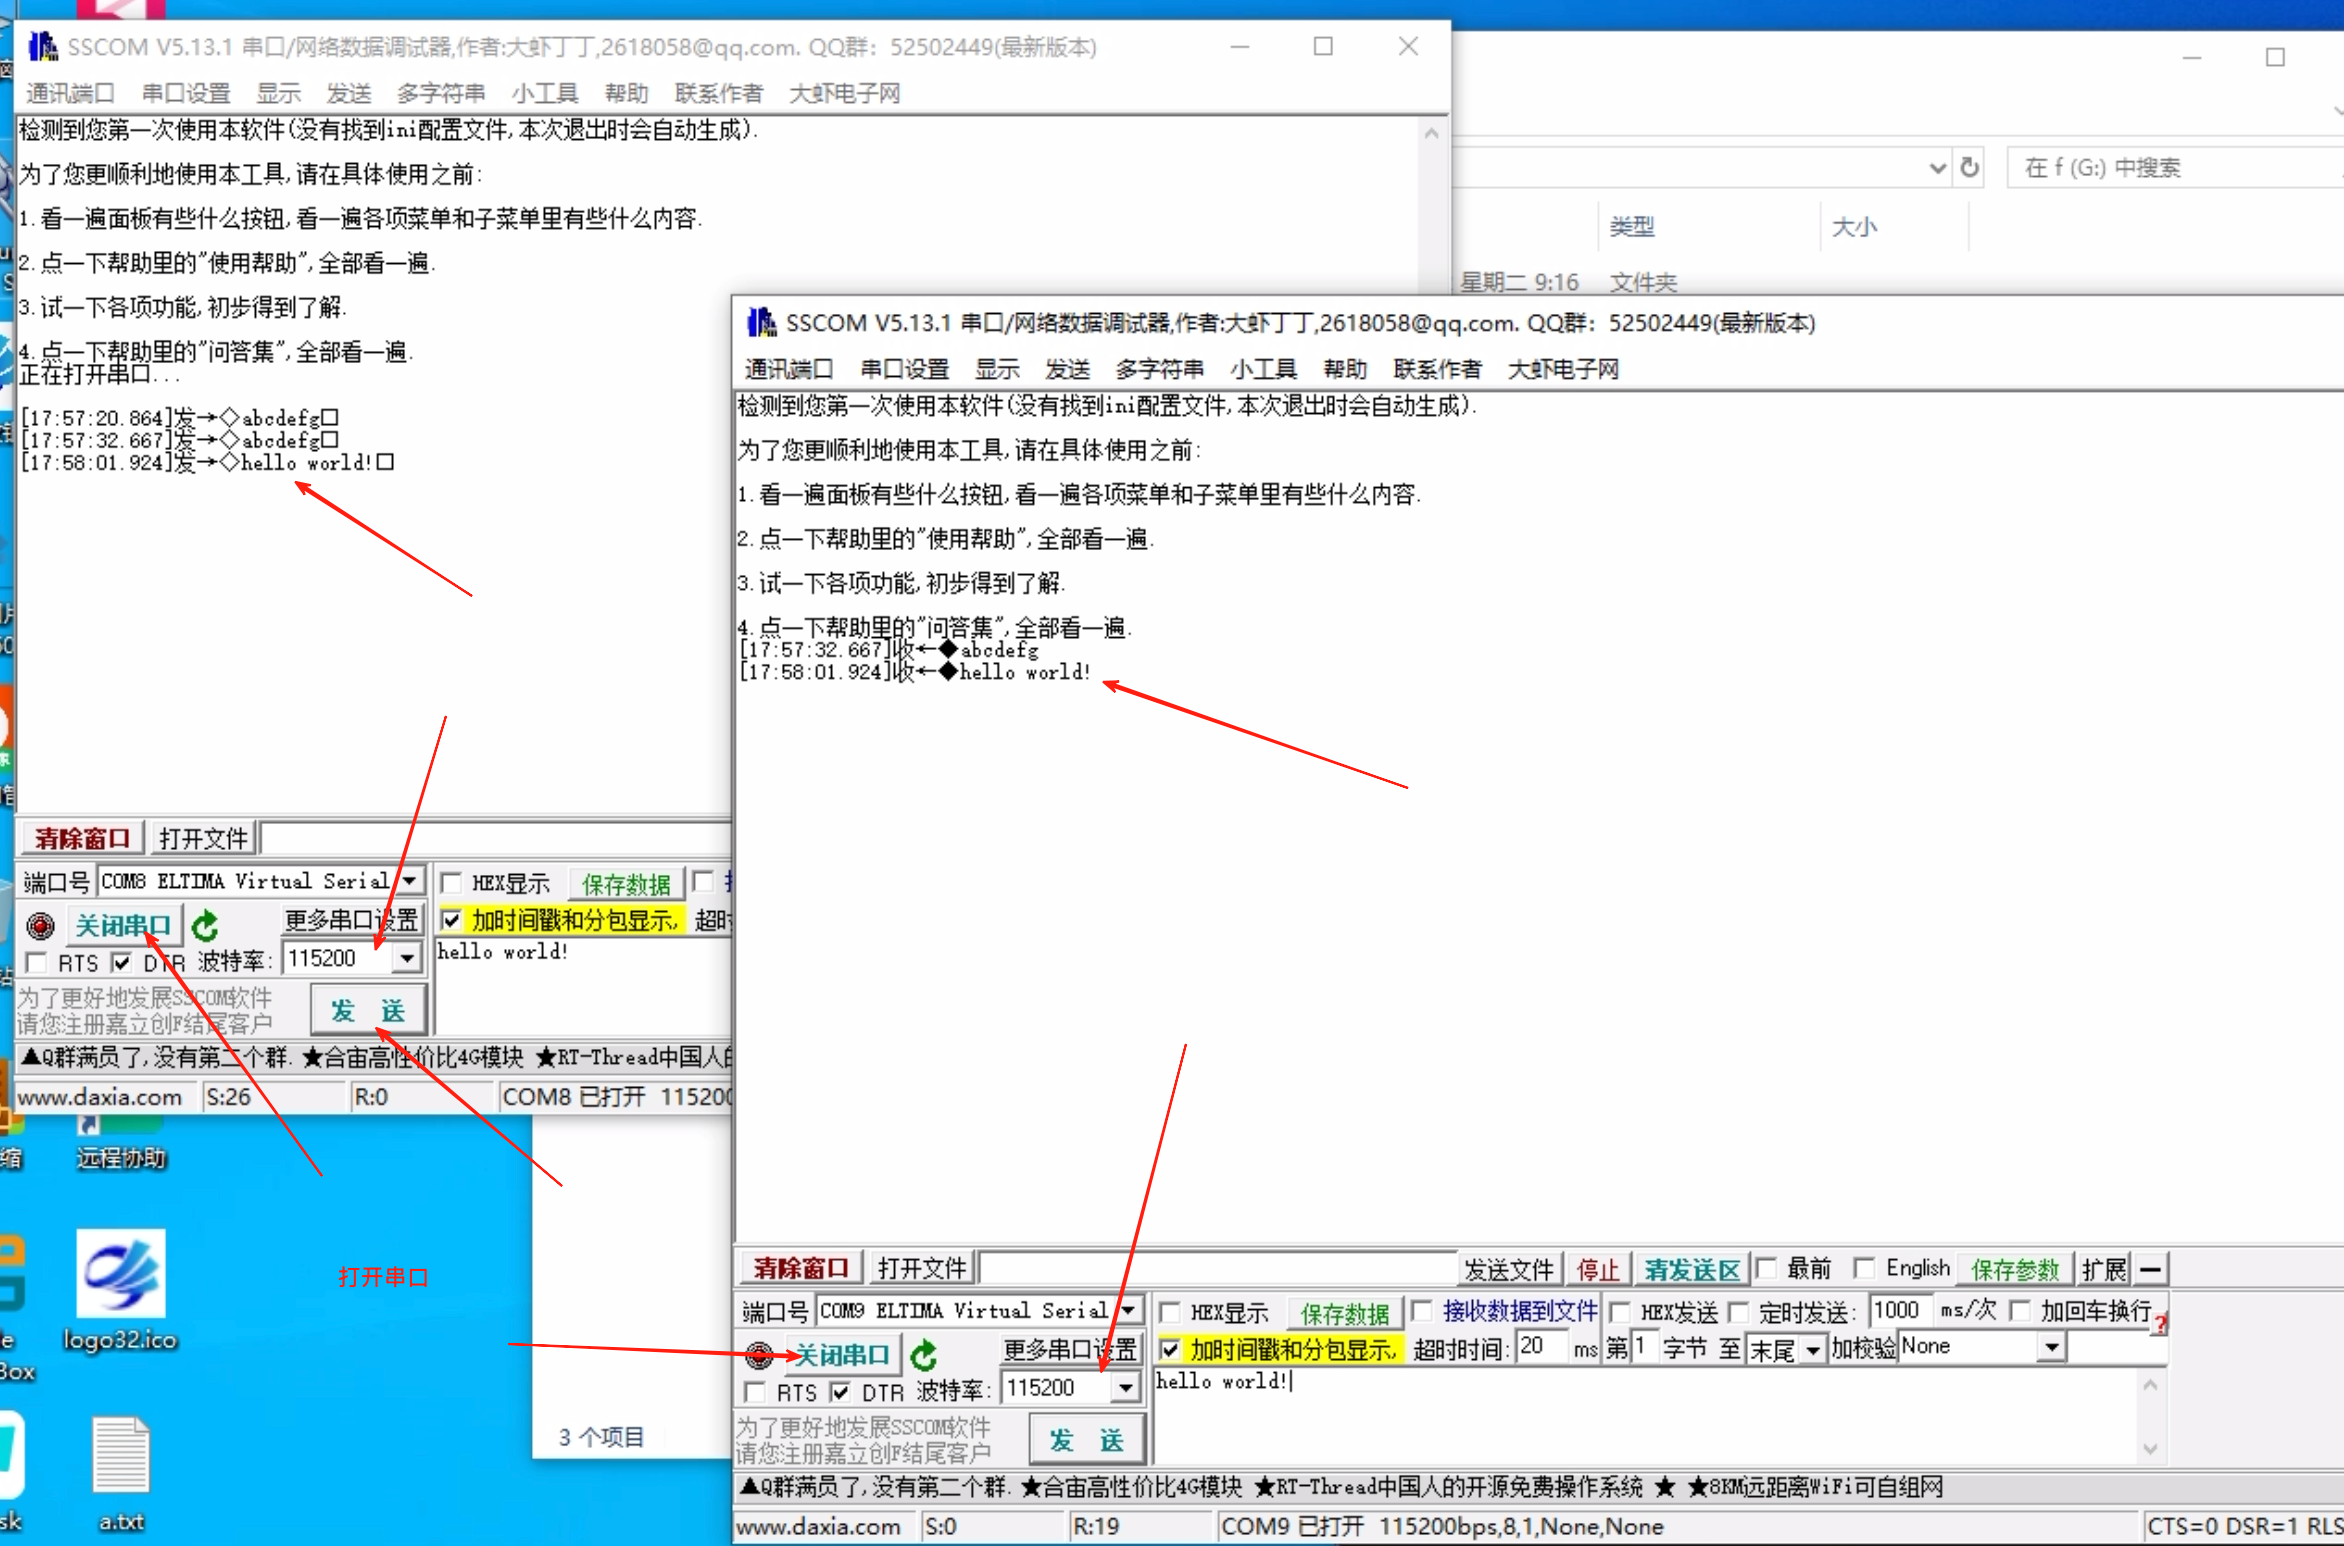Viewport: 2344px width, 1546px height.
Task: Click 更多串口设置 button in COM9 window
Action: (1070, 1349)
